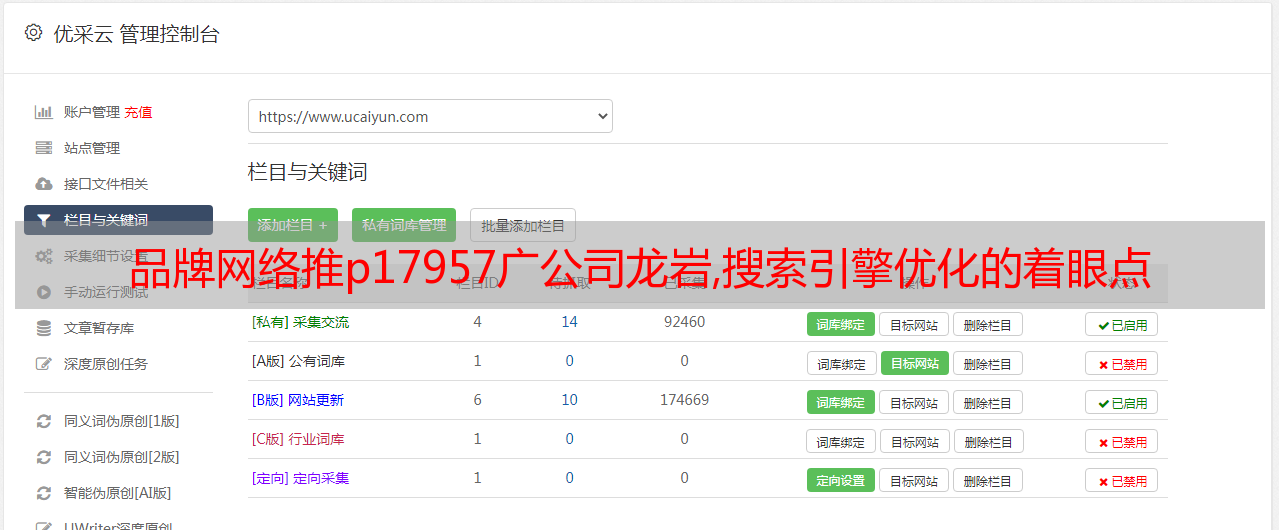Click the refresh icon for 同义词伪原创[1版]
Screen dimensions: 1279x530
tap(43, 421)
